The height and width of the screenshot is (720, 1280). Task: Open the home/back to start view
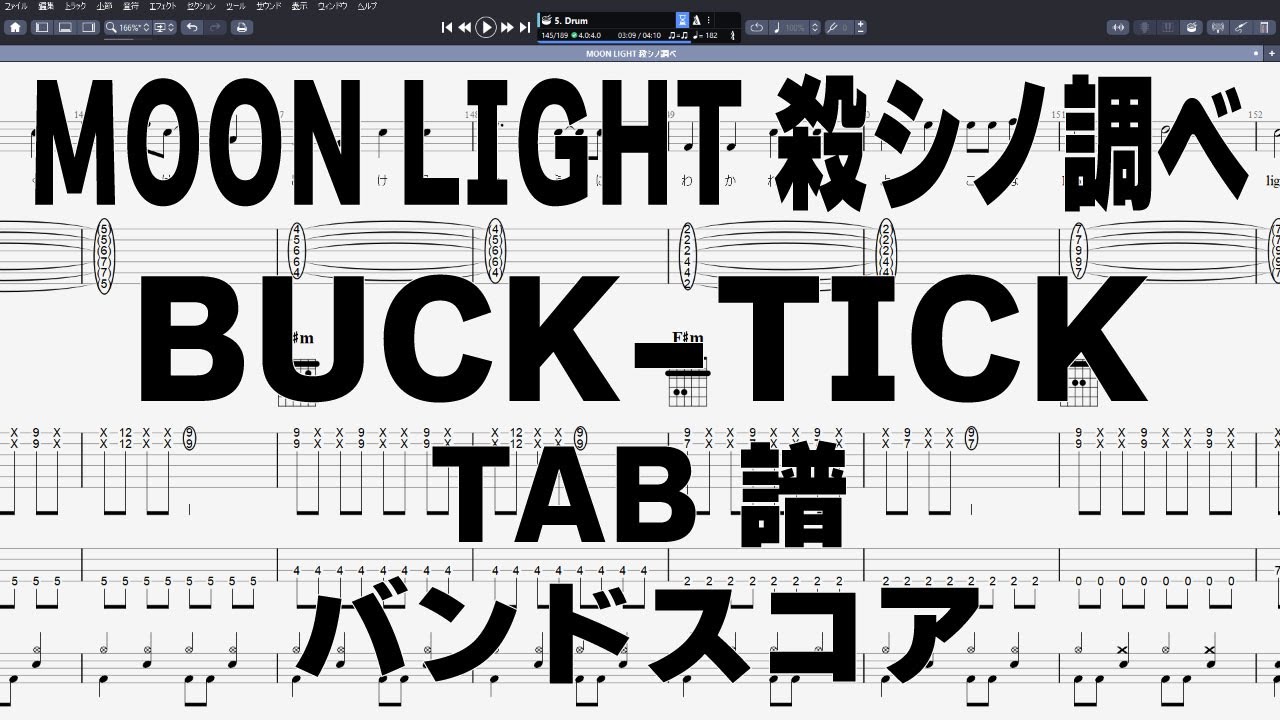(14, 27)
